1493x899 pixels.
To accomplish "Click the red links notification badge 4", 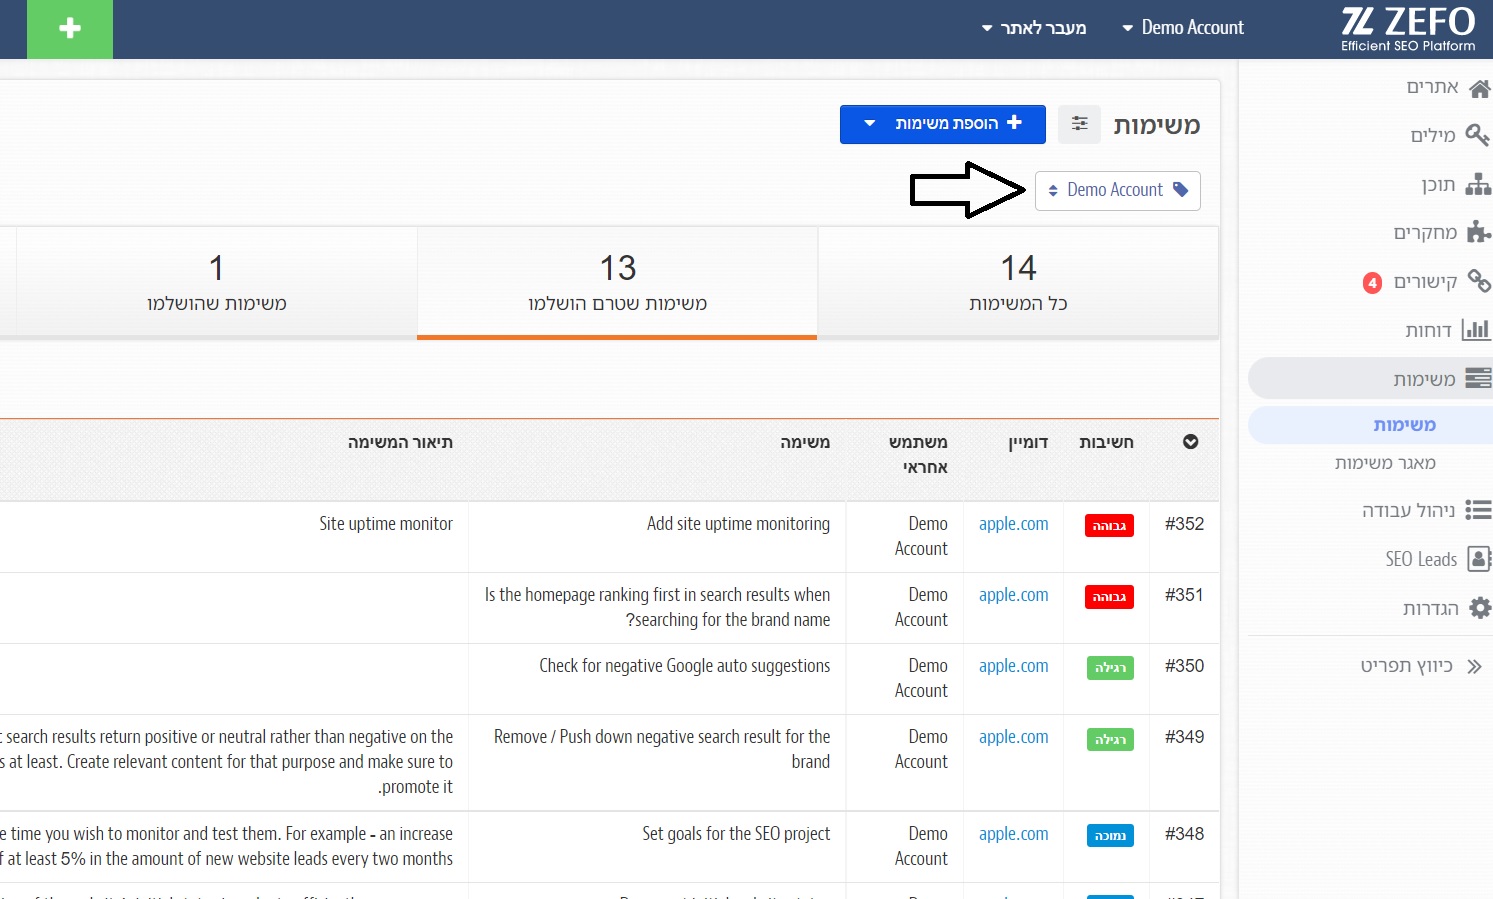I will [1373, 283].
